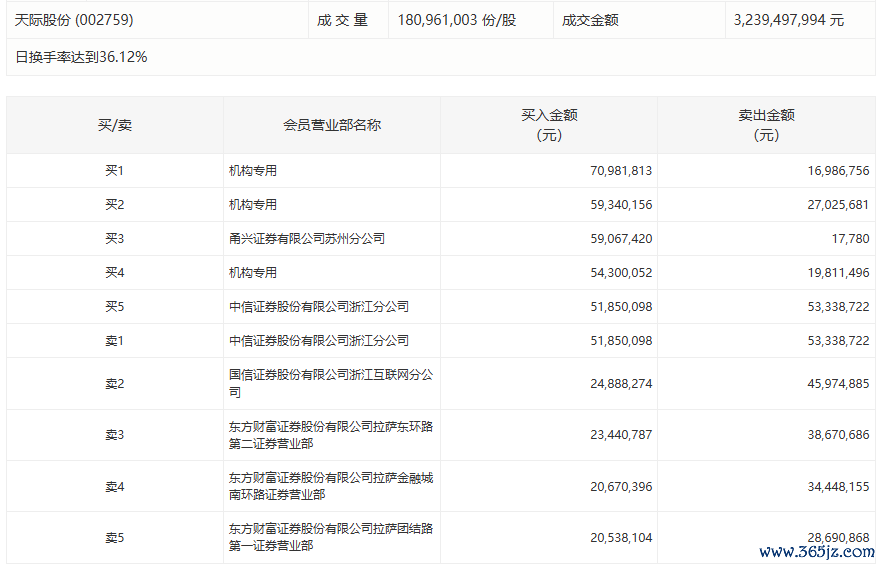The height and width of the screenshot is (567, 882).
Task: Click 国信证券股份有限公司浙江互联网分公司 broker name
Action: (x=331, y=384)
